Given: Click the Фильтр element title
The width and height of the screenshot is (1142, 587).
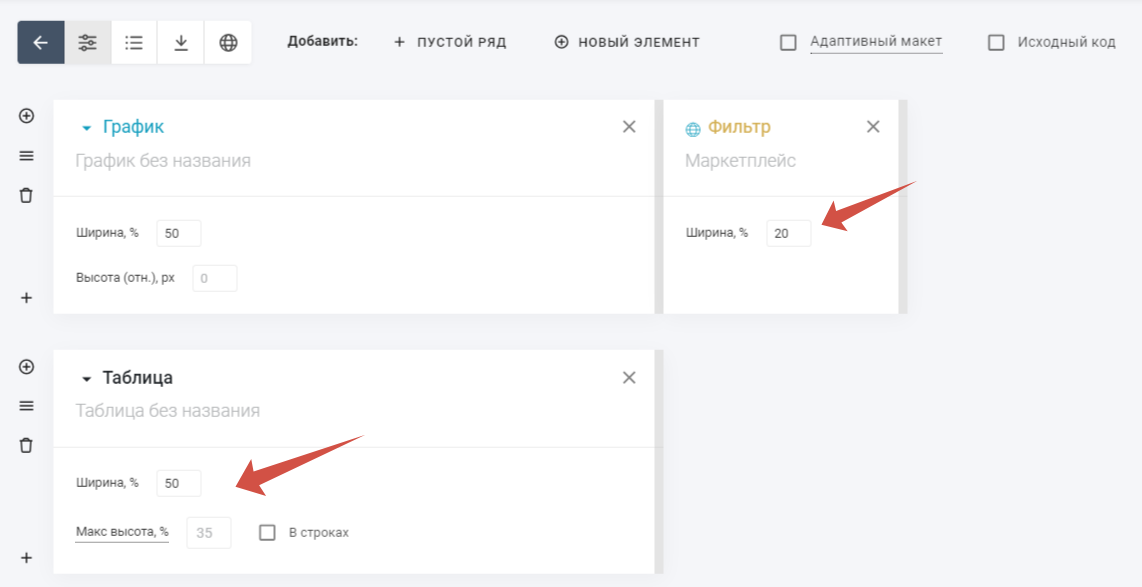Looking at the screenshot, I should click(x=739, y=127).
